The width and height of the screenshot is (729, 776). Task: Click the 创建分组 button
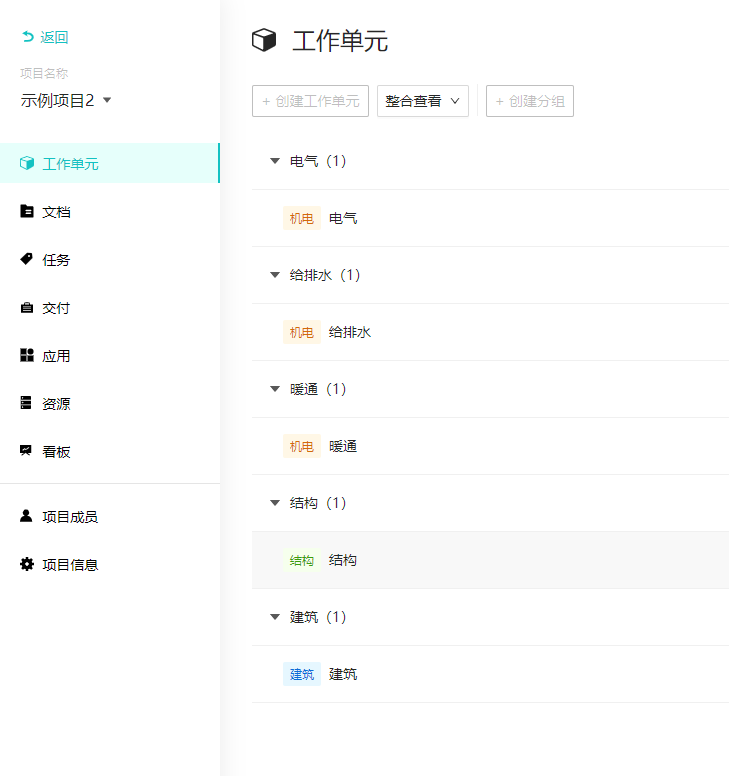(530, 101)
